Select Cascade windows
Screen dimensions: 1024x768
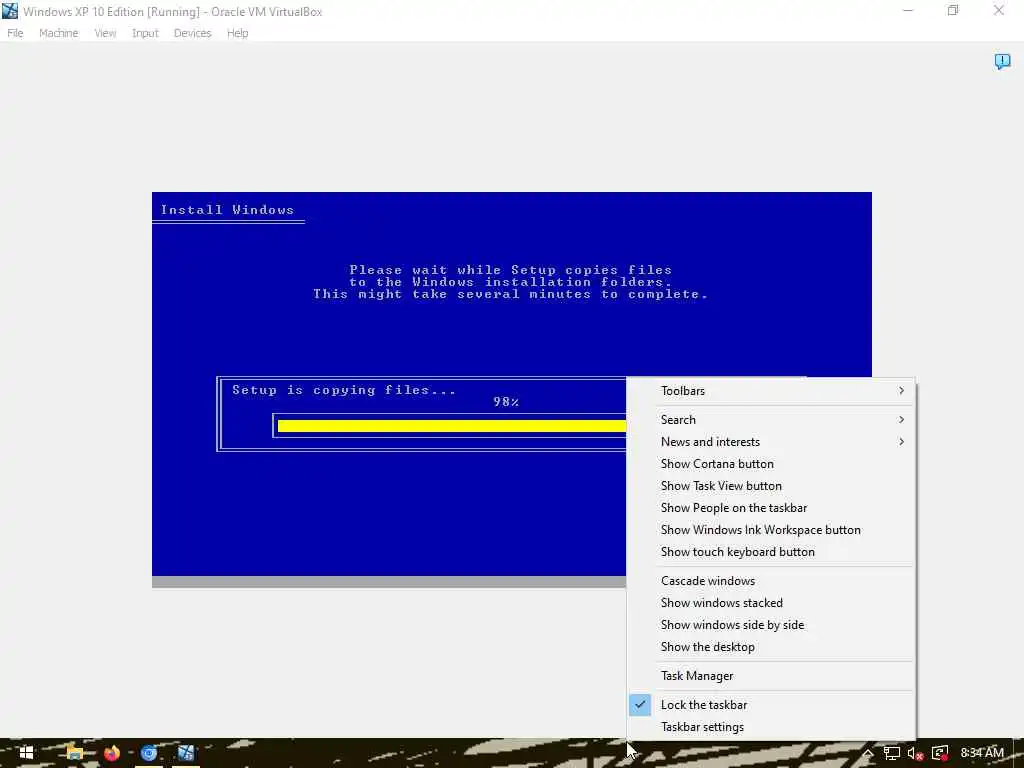pos(771,581)
